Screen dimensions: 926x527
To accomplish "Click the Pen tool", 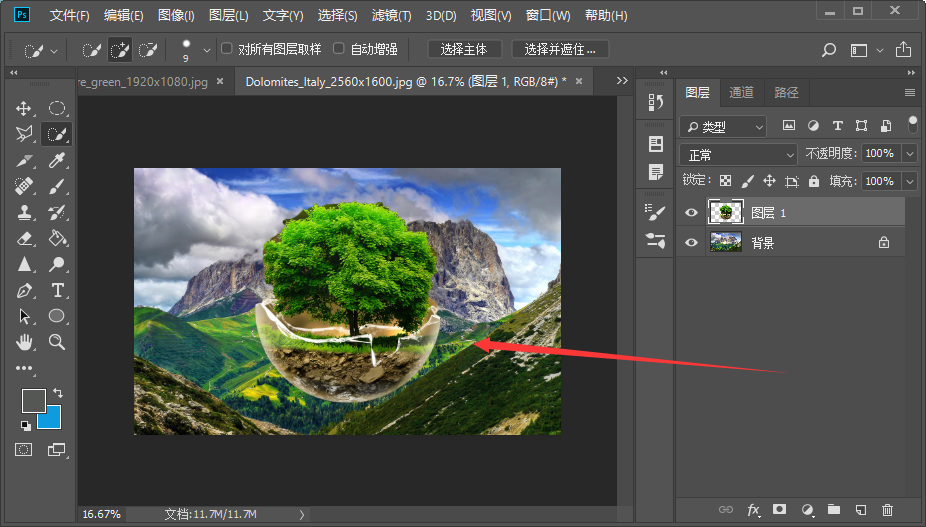I will 24,290.
